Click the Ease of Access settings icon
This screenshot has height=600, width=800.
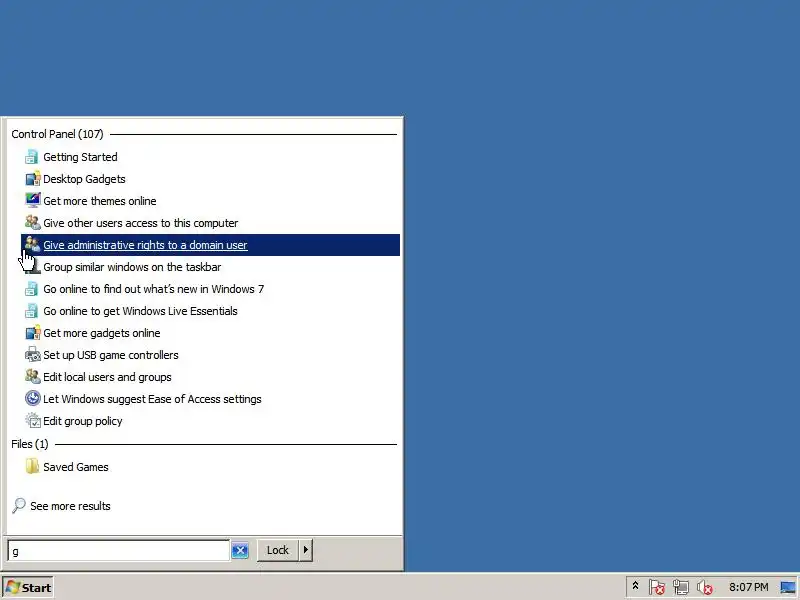32,399
